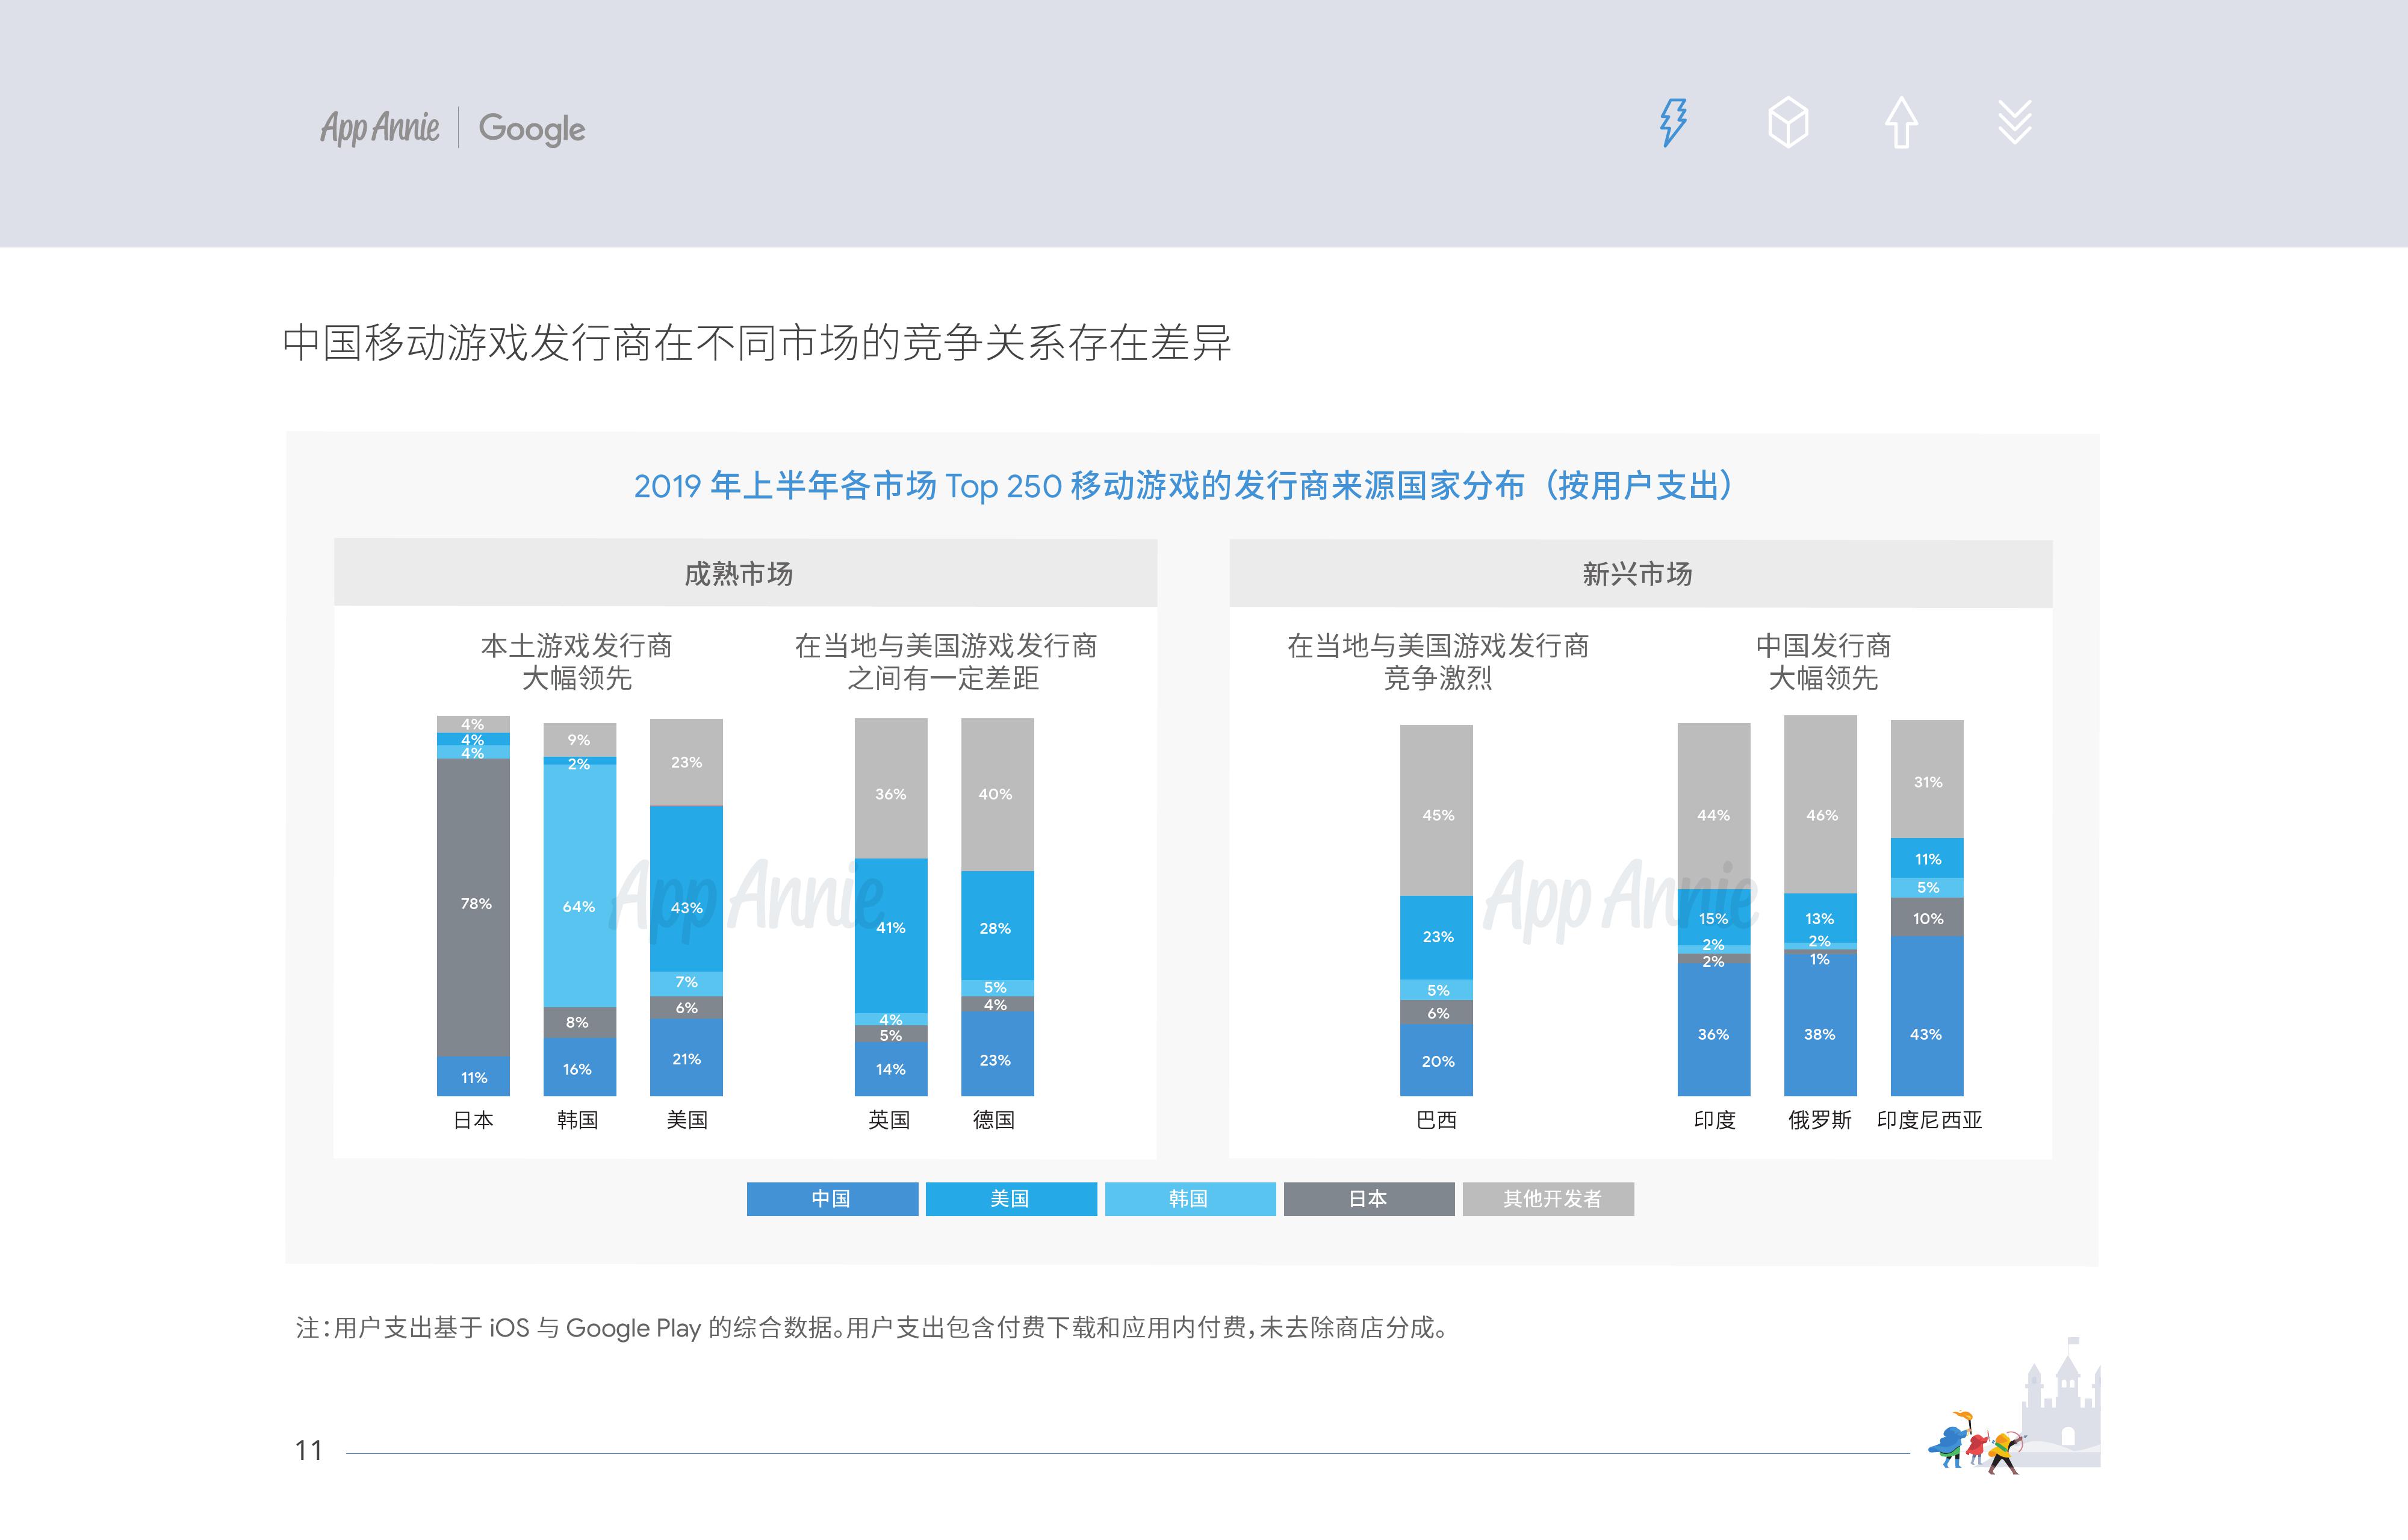The height and width of the screenshot is (1540, 2408).
Task: Click the 韩国 legend swatch
Action: pyautogui.click(x=1190, y=1199)
